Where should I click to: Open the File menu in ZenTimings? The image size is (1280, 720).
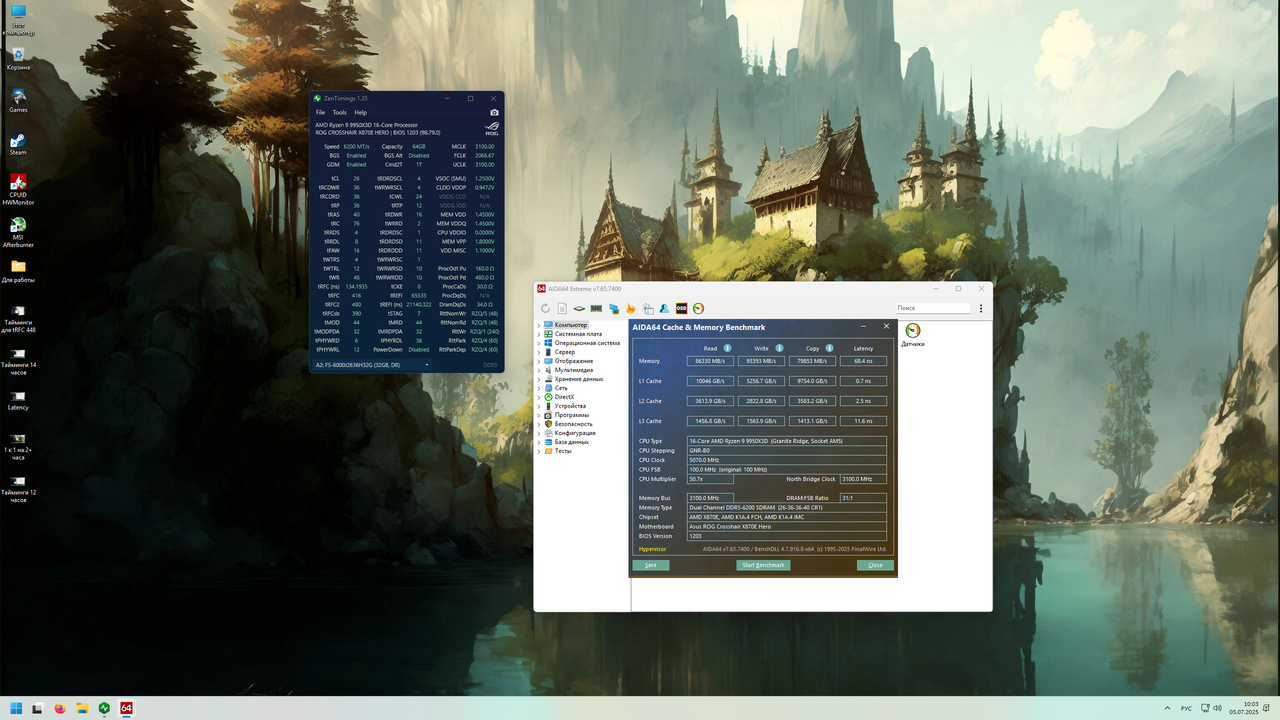pyautogui.click(x=320, y=112)
